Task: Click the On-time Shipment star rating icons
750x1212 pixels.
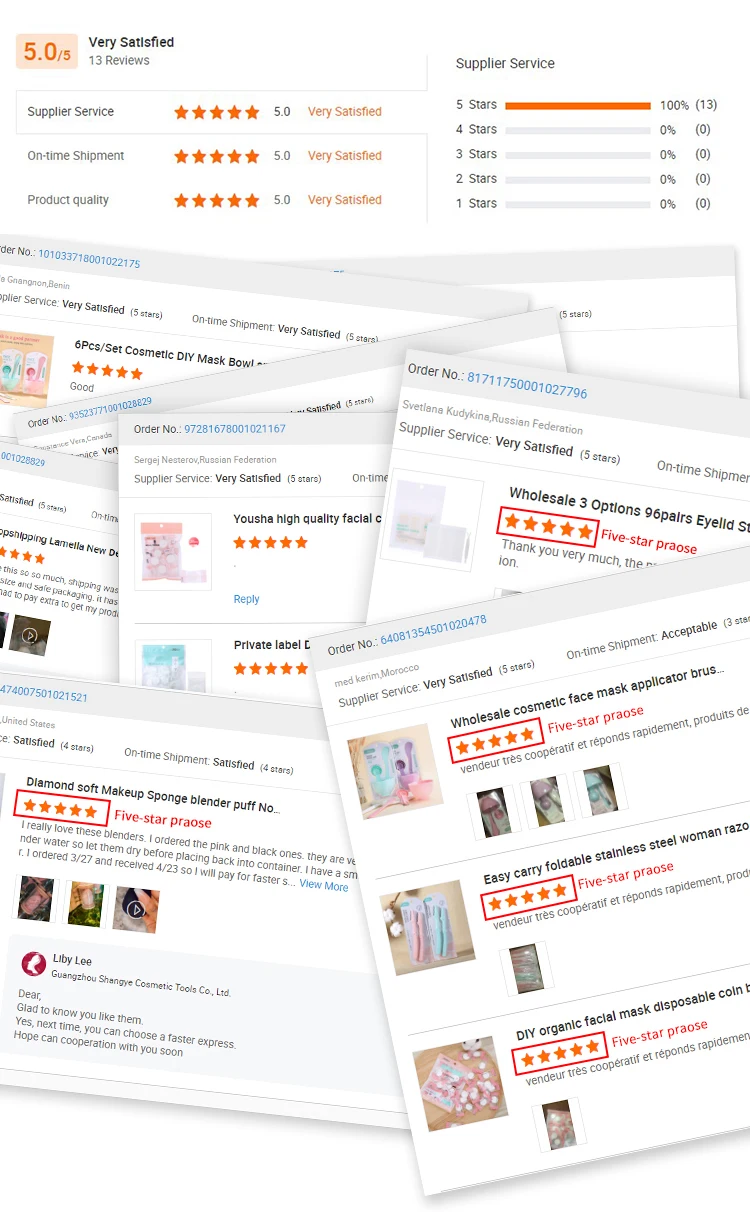Action: (216, 156)
